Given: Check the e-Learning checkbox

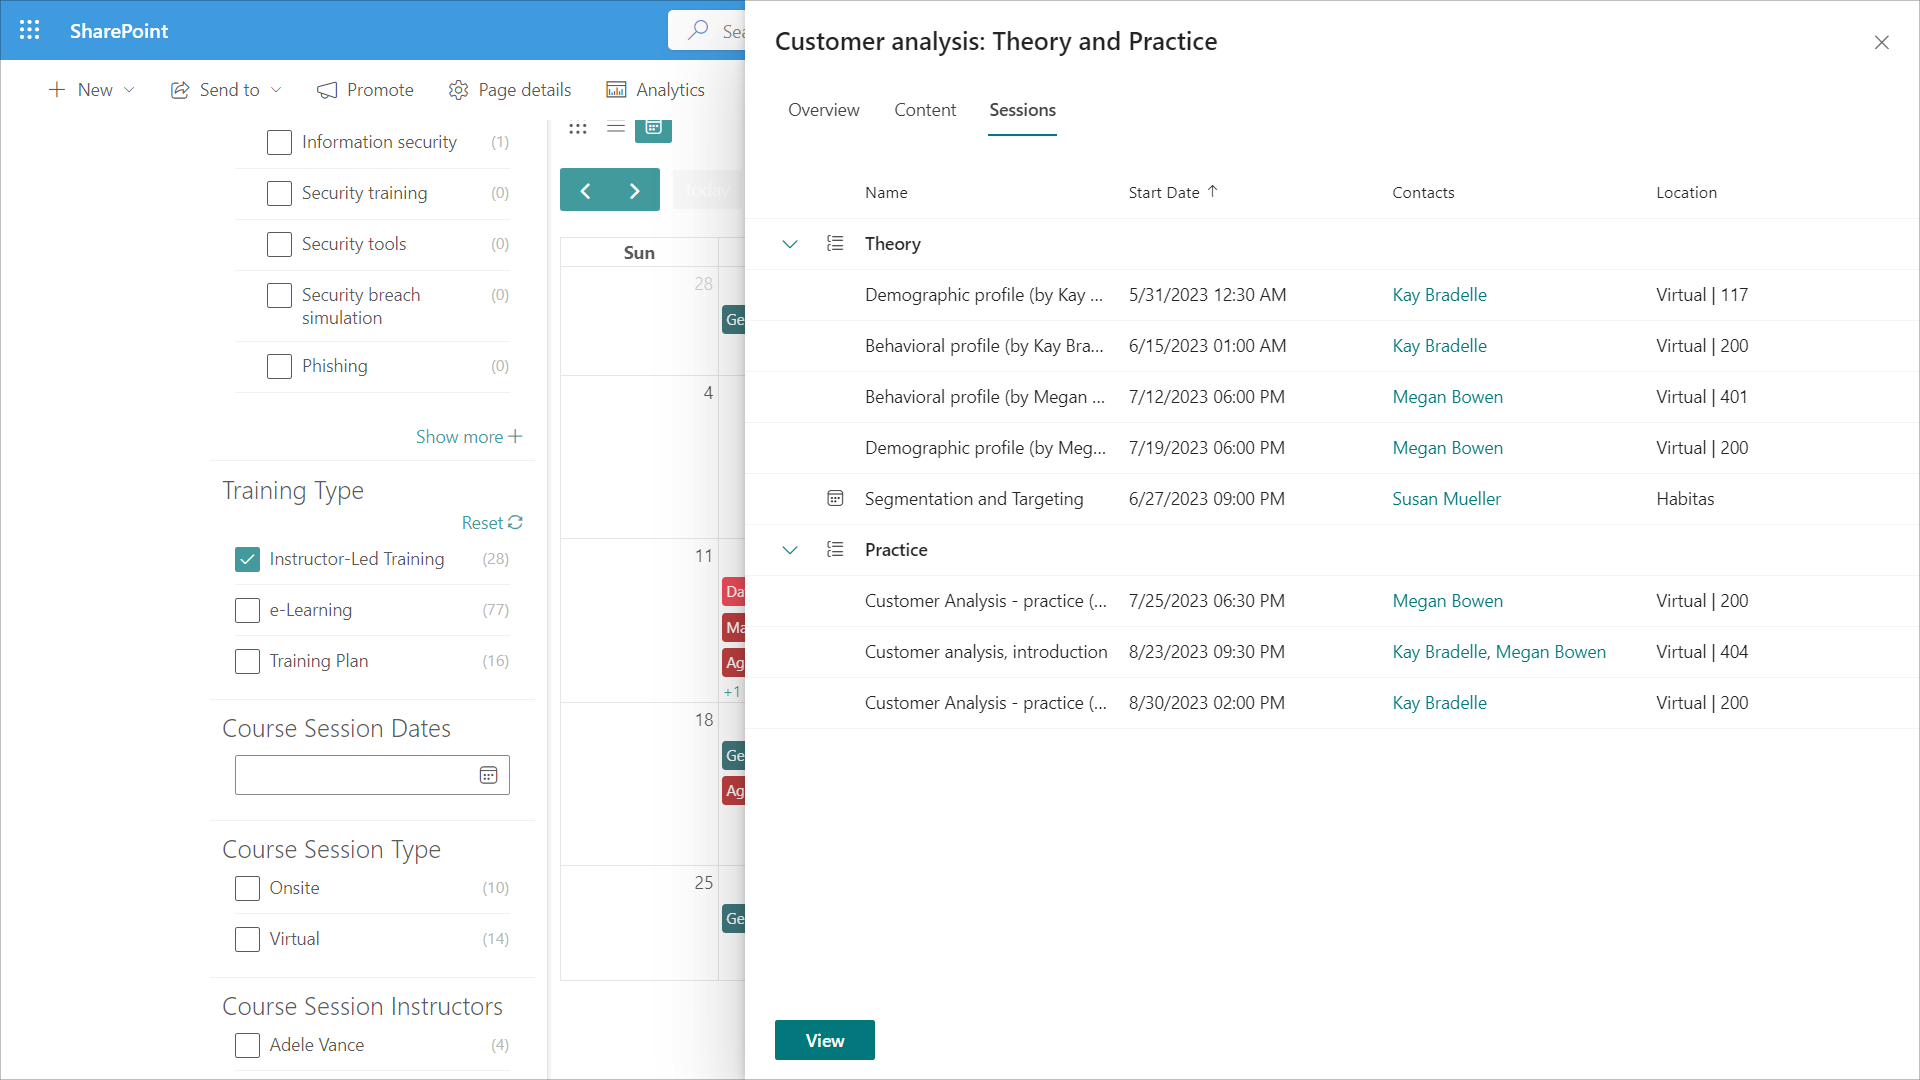Looking at the screenshot, I should click(x=247, y=610).
